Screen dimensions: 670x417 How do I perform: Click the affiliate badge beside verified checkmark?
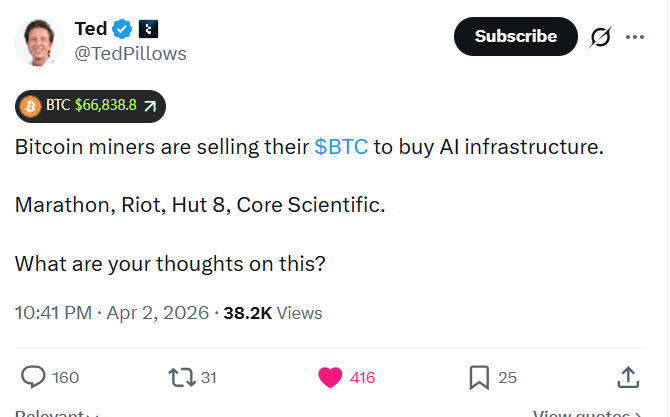pyautogui.click(x=147, y=29)
